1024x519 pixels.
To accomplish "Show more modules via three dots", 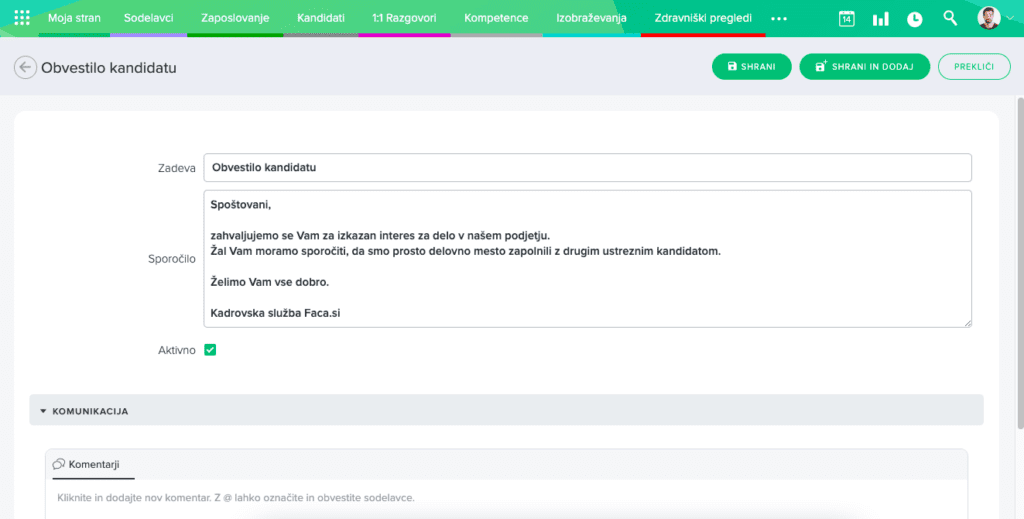I will point(779,19).
